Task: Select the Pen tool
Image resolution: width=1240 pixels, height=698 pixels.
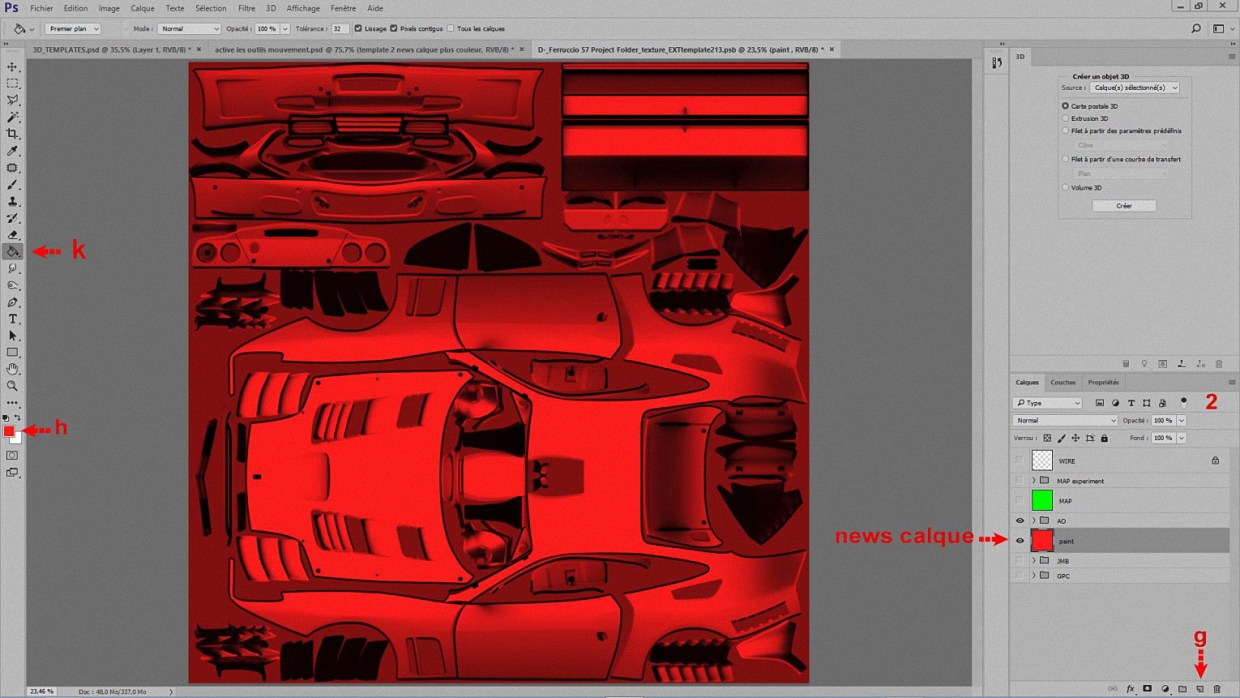Action: coord(13,302)
